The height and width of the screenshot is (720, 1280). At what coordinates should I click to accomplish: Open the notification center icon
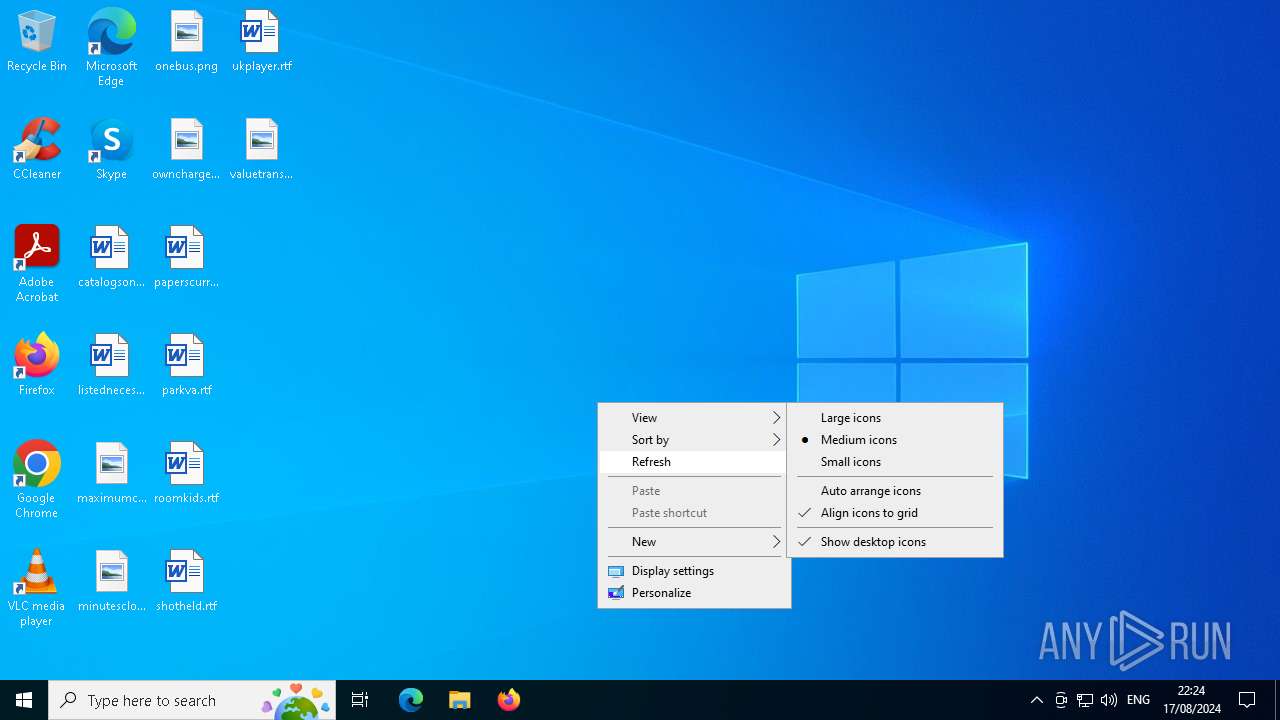pos(1247,700)
